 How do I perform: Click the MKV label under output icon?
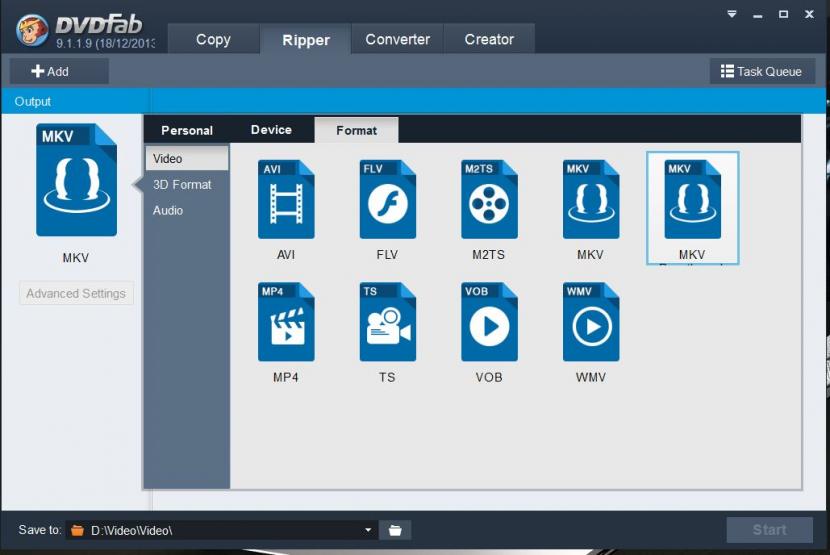coord(76,258)
